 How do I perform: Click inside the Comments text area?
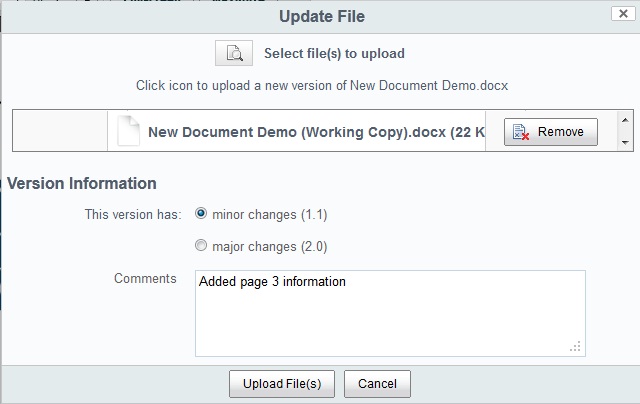(390, 313)
